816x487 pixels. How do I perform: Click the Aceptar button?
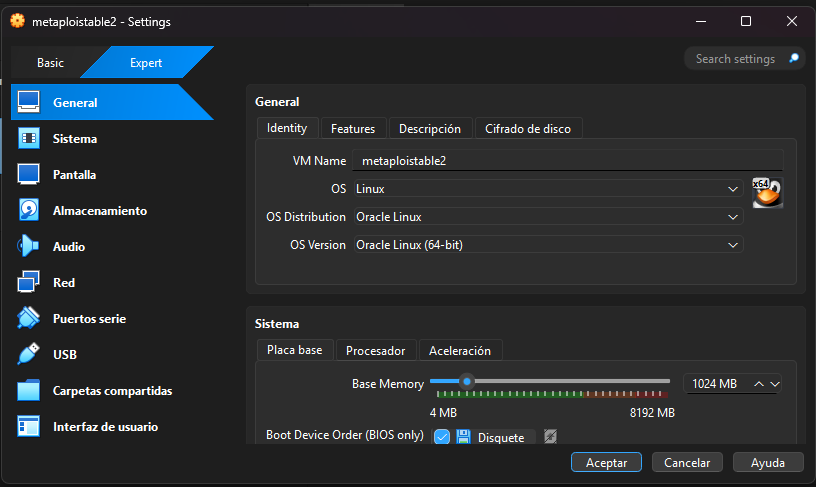606,463
